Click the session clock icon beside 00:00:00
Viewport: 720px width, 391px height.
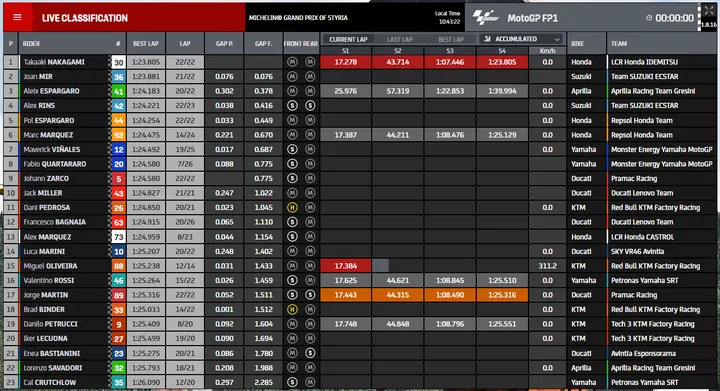(649, 18)
